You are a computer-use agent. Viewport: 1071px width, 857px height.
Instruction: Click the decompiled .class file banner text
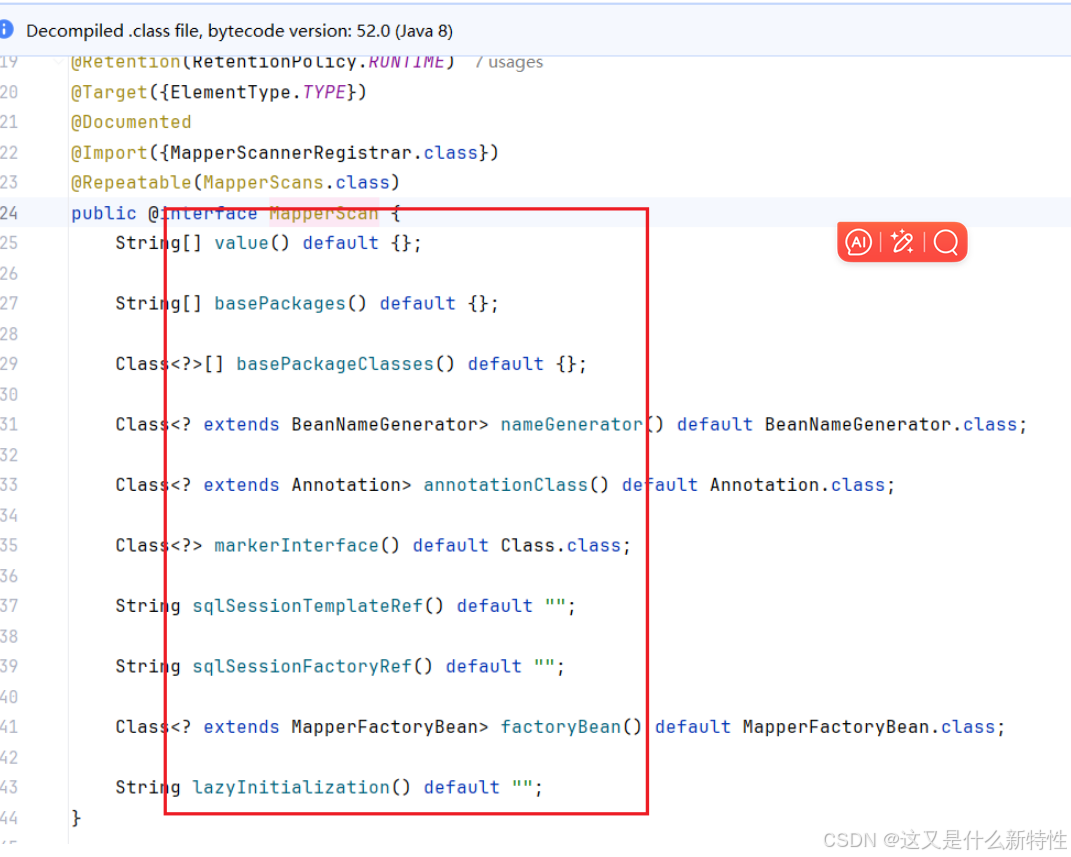239,31
